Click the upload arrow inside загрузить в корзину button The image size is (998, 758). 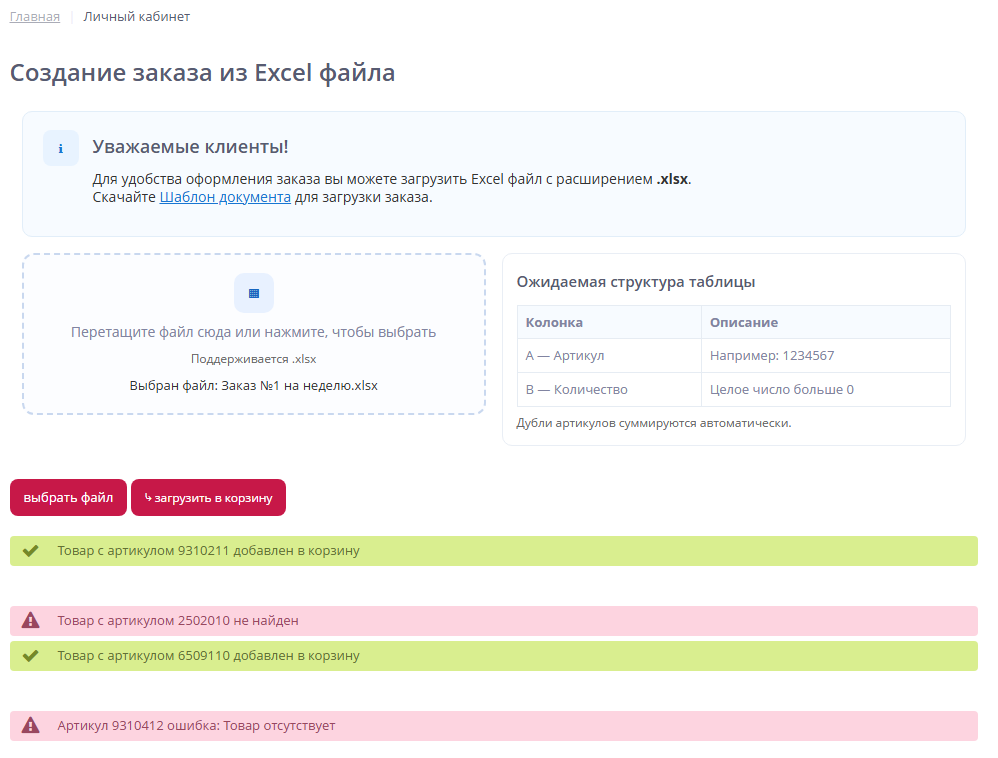click(148, 497)
